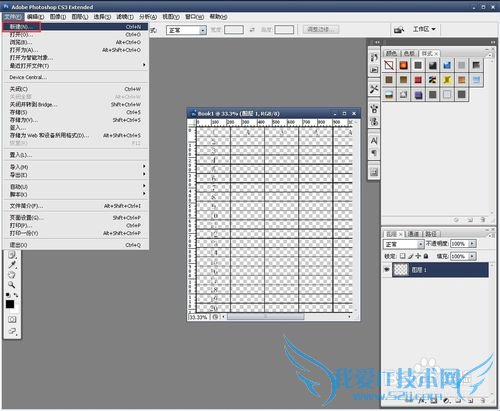The image size is (500, 411).
Task: Choose 存储(S) menu entry
Action: click(75, 112)
